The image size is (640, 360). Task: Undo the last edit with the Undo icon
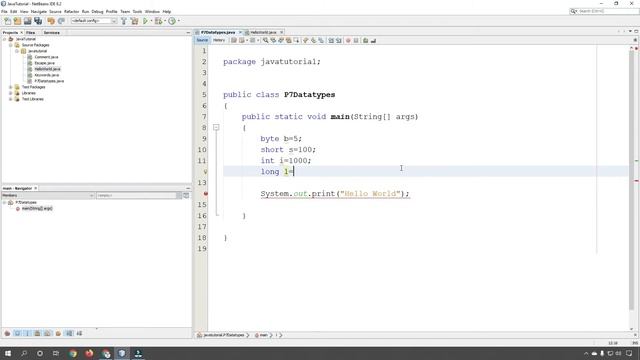51,21
